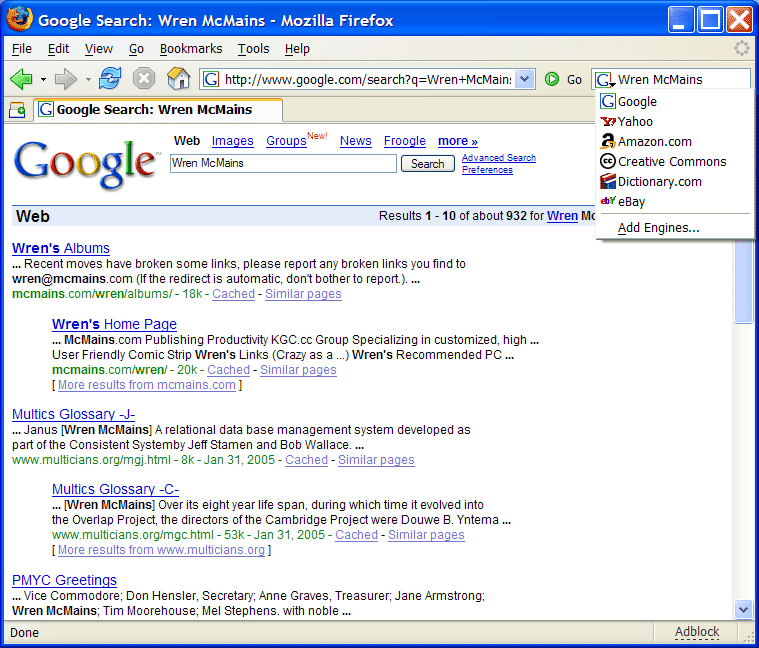The width and height of the screenshot is (759, 648).
Task: Click the Done status bar text
Action: (x=24, y=633)
